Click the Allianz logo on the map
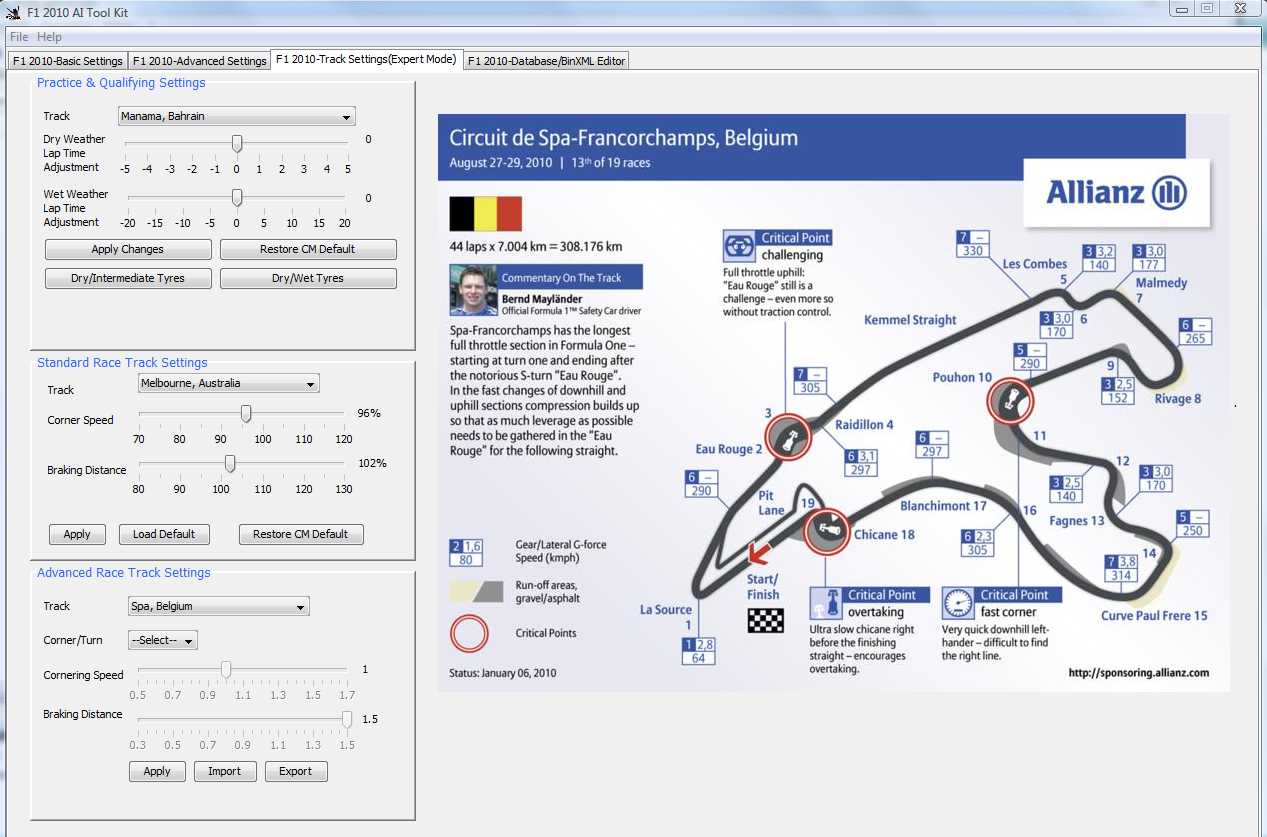The image size is (1267, 837). (1116, 192)
